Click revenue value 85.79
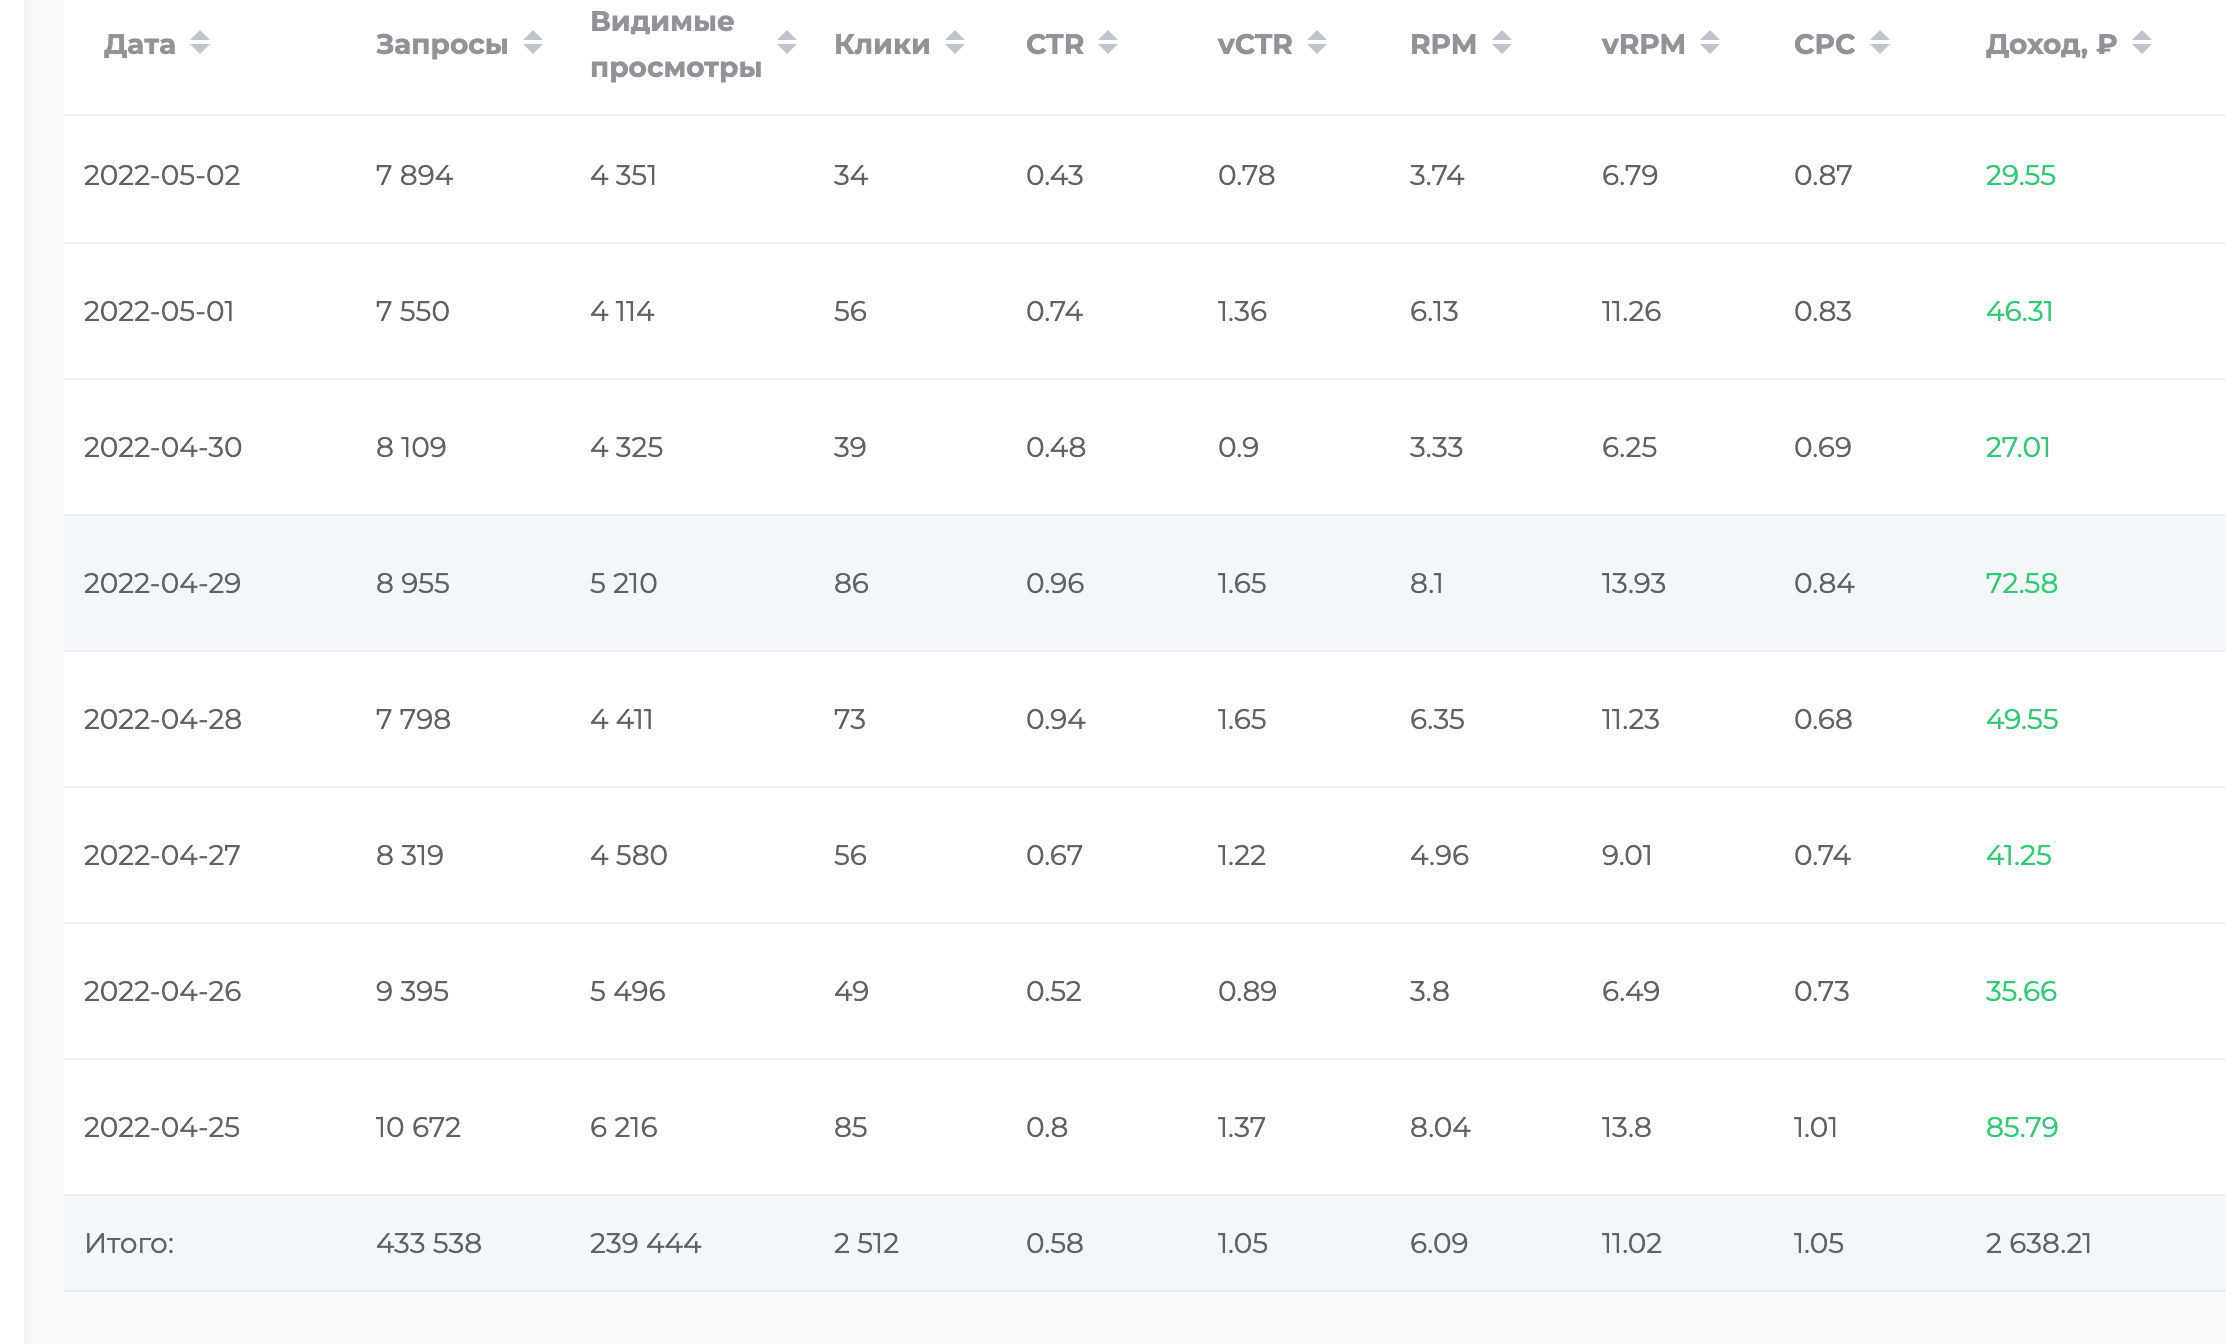The height and width of the screenshot is (1344, 2226). (x=2021, y=1128)
